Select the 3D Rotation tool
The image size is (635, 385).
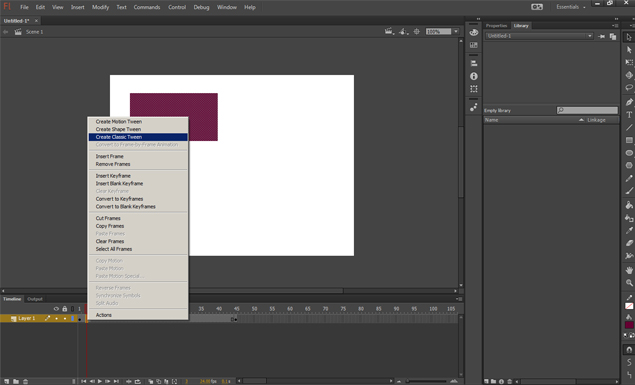click(x=629, y=75)
